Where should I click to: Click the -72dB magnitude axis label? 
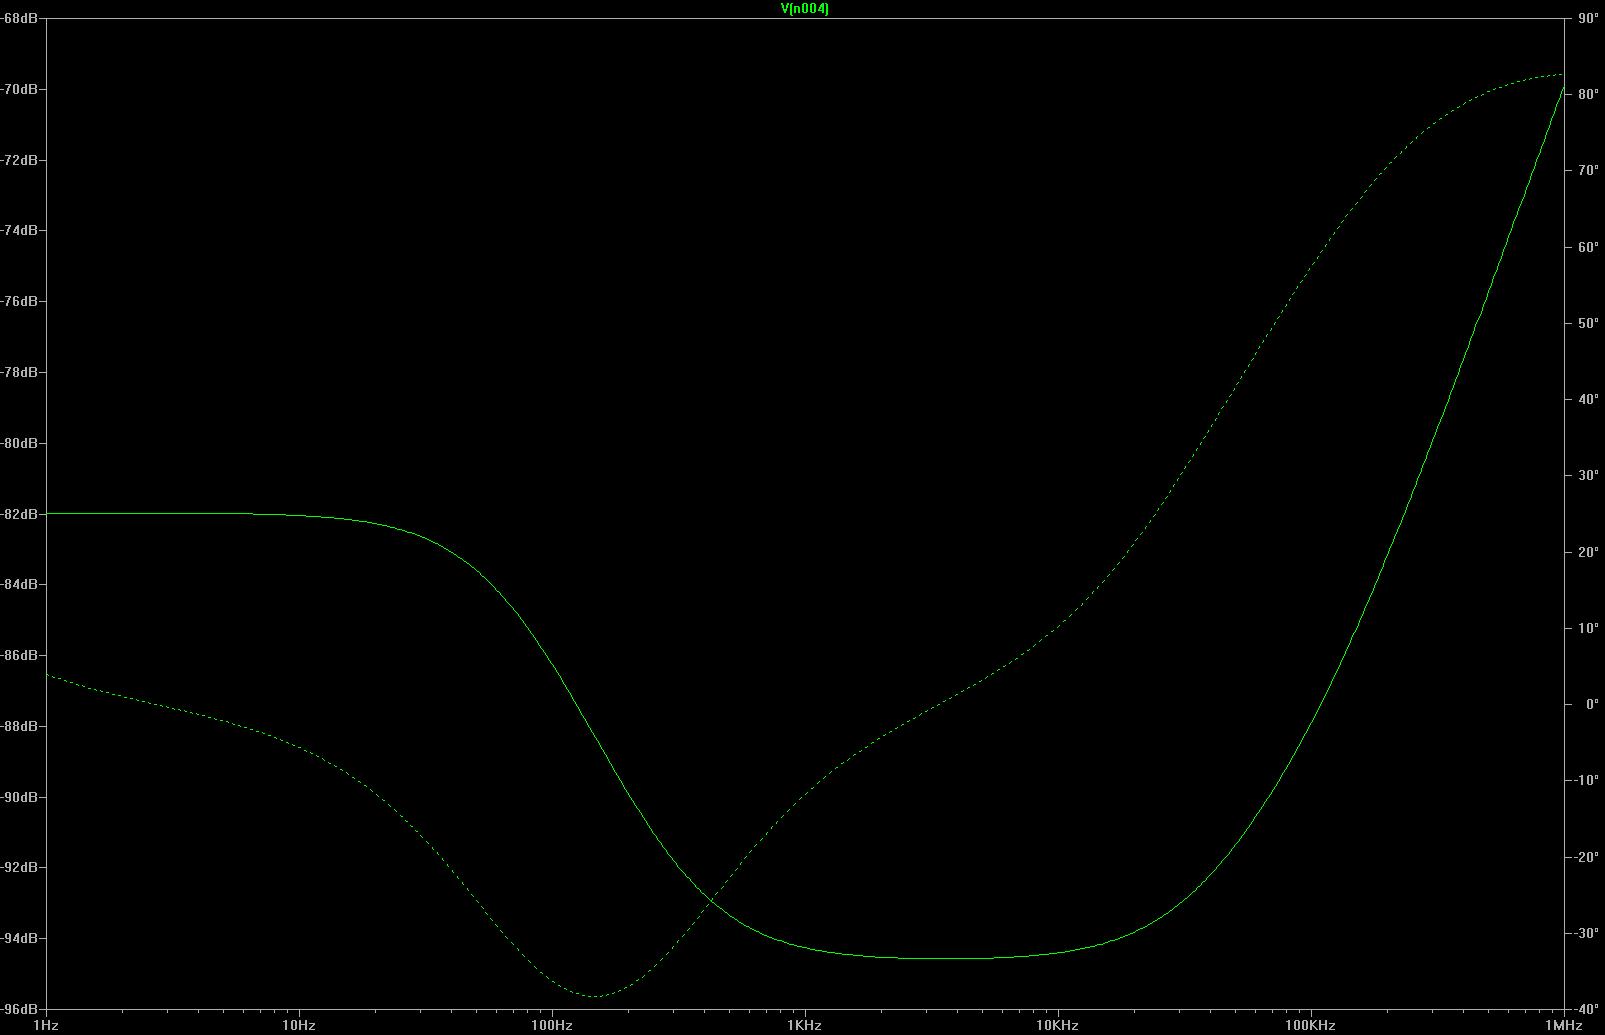(x=20, y=160)
